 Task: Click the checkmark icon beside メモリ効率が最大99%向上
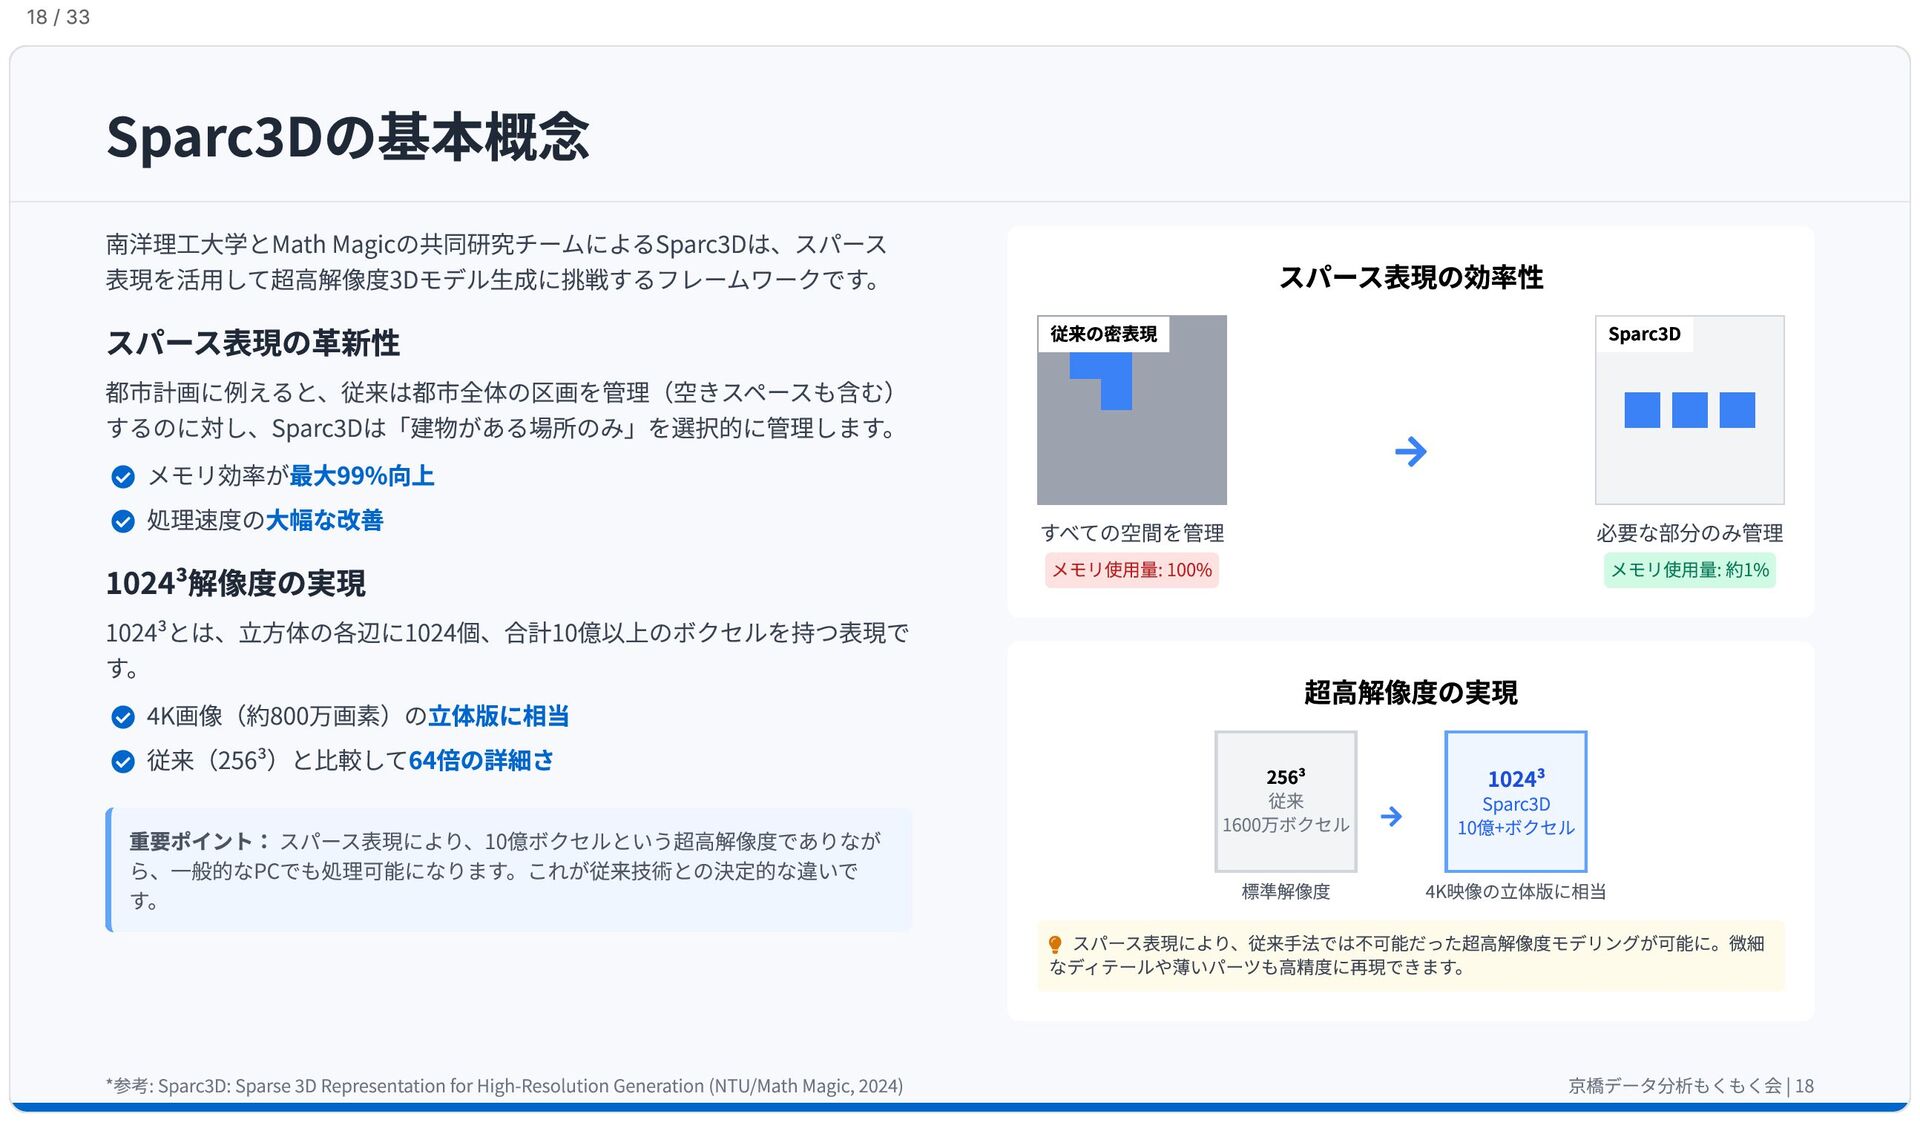pos(123,477)
